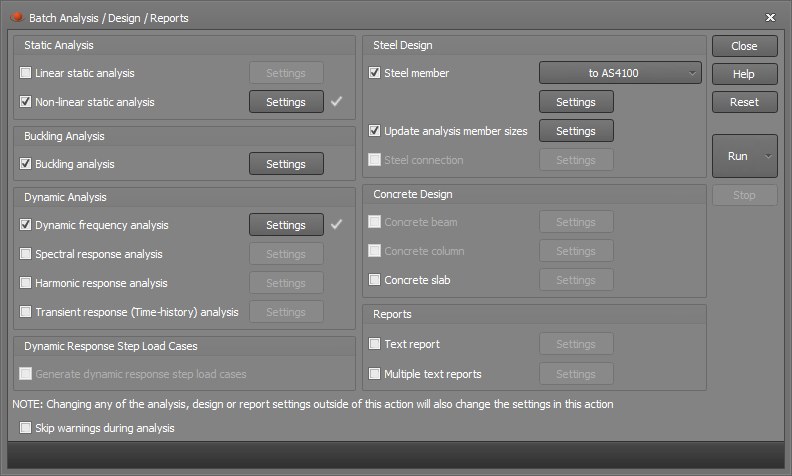Screen dimensions: 792x476
Task: Enable Multiple text reports checkbox
Action: click(374, 373)
